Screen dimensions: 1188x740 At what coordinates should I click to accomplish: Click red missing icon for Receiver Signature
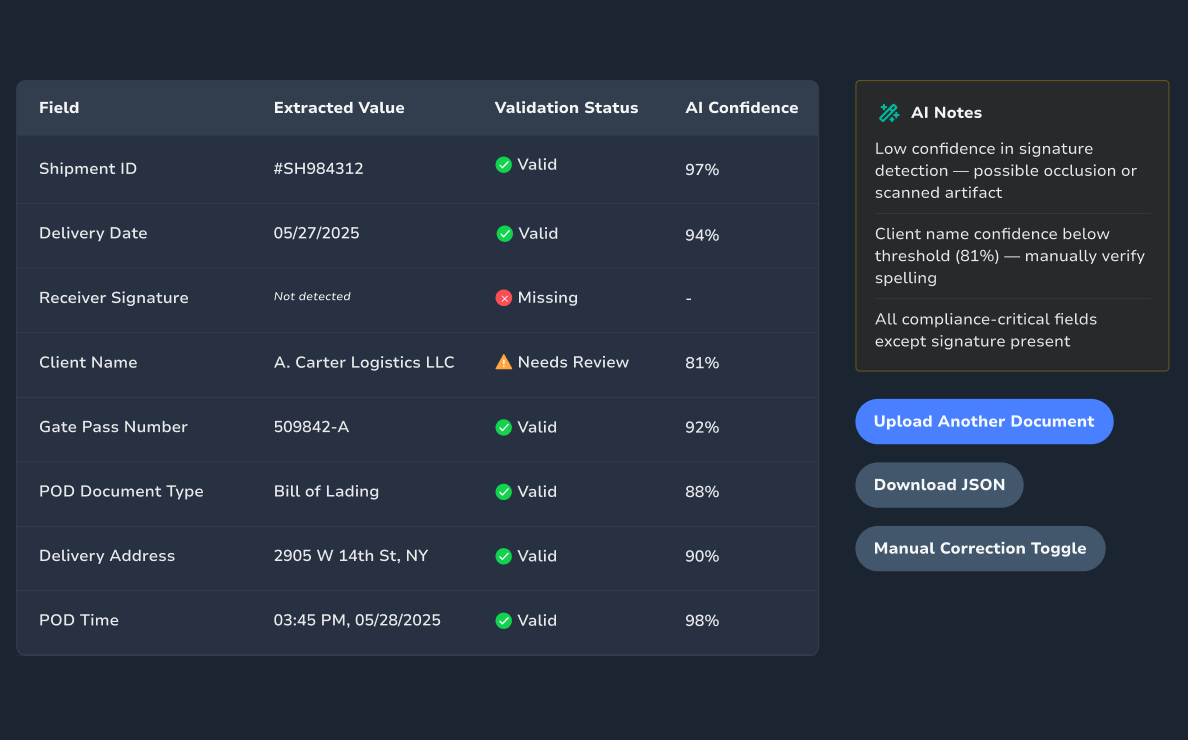[x=504, y=298]
